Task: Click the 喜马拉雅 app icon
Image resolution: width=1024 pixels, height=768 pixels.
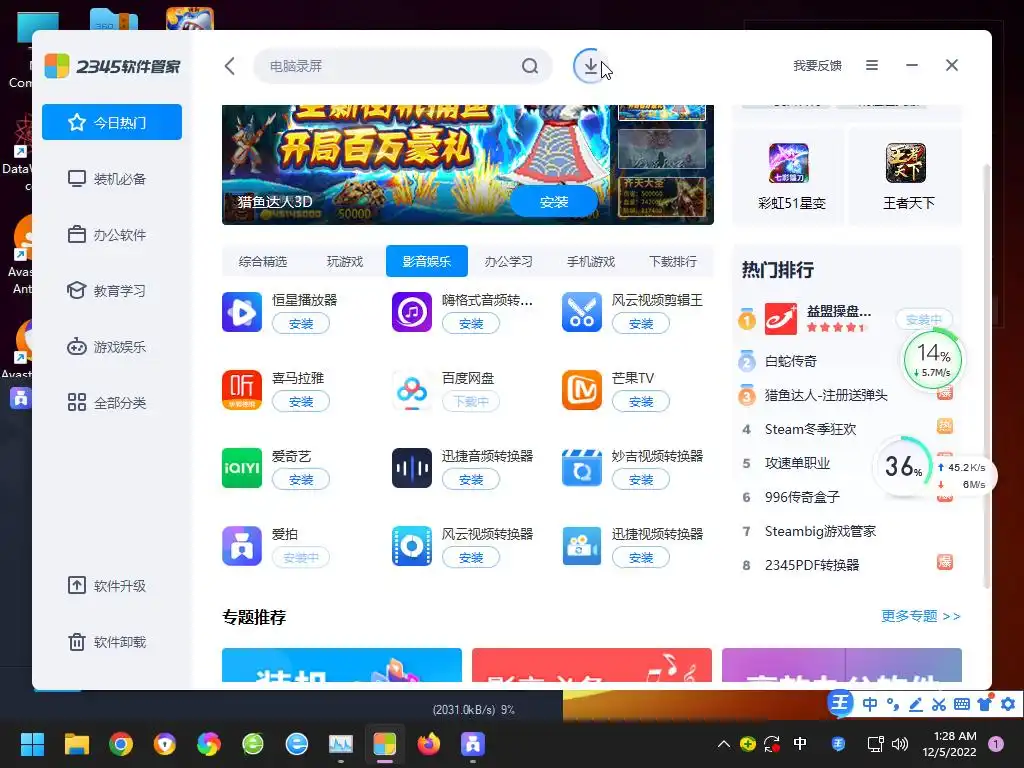Action: click(x=242, y=390)
